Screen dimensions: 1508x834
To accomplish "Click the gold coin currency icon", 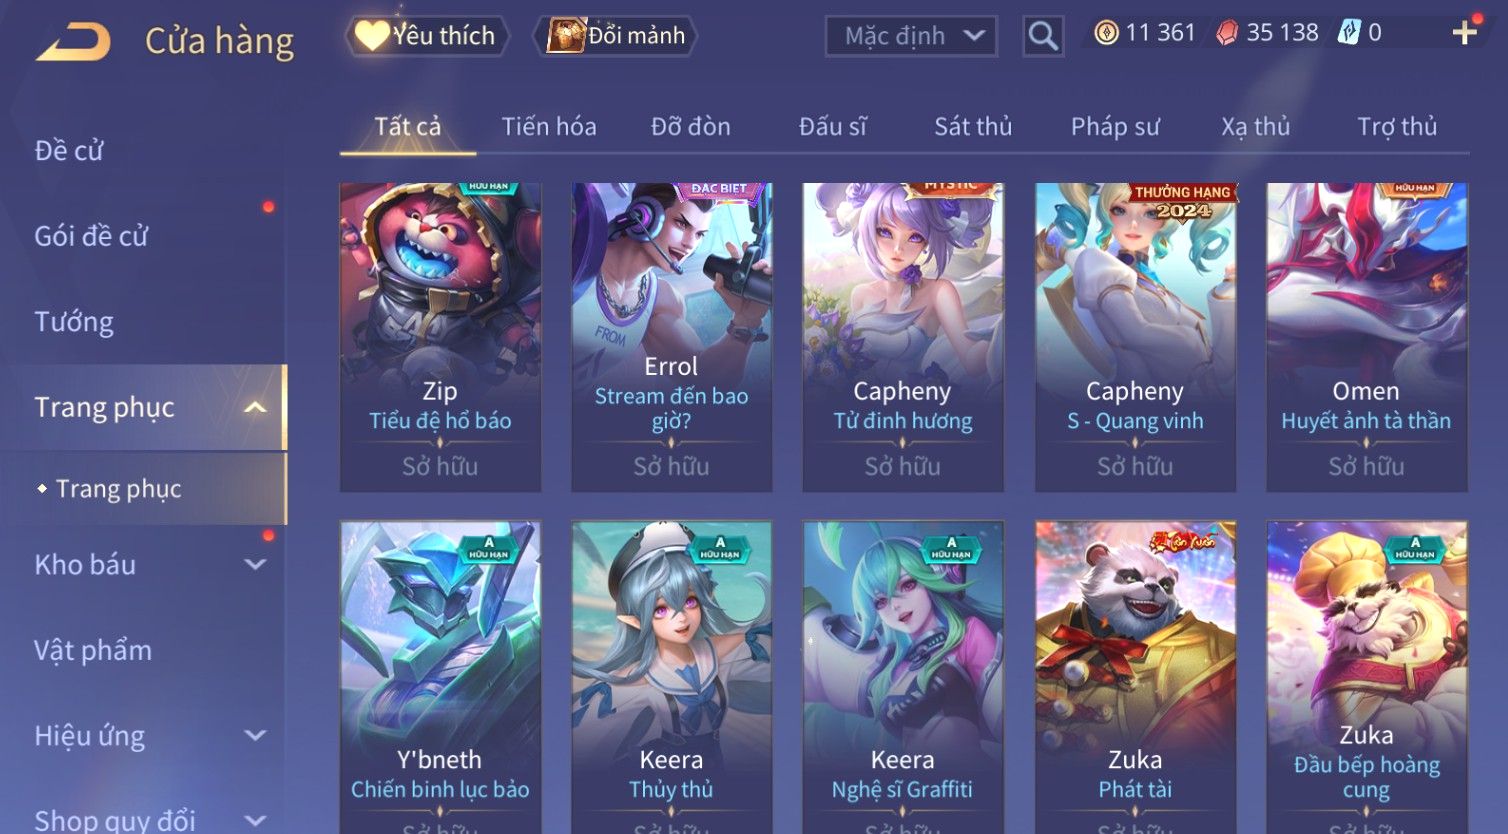I will pyautogui.click(x=1106, y=33).
